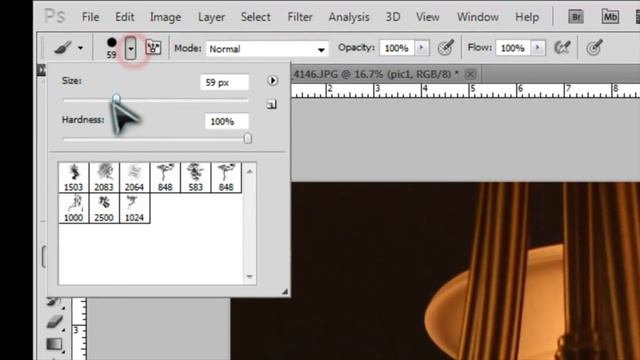
Task: Open the File menu
Action: 90,17
